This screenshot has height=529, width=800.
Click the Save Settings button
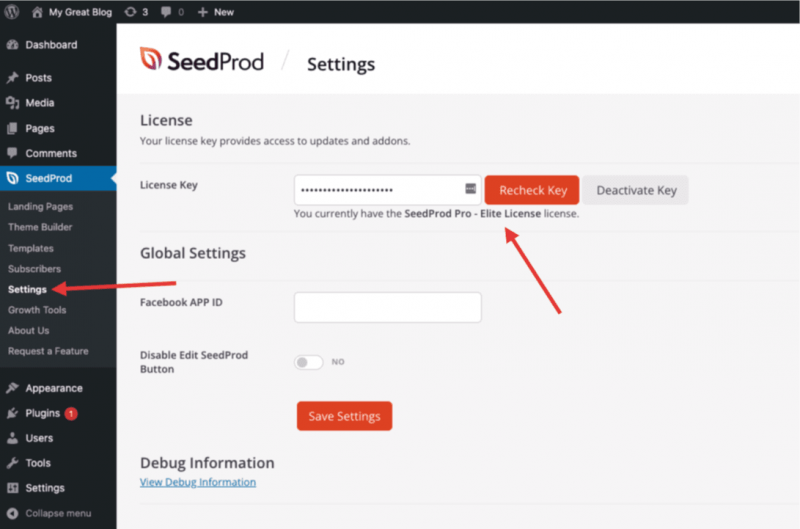coord(344,416)
